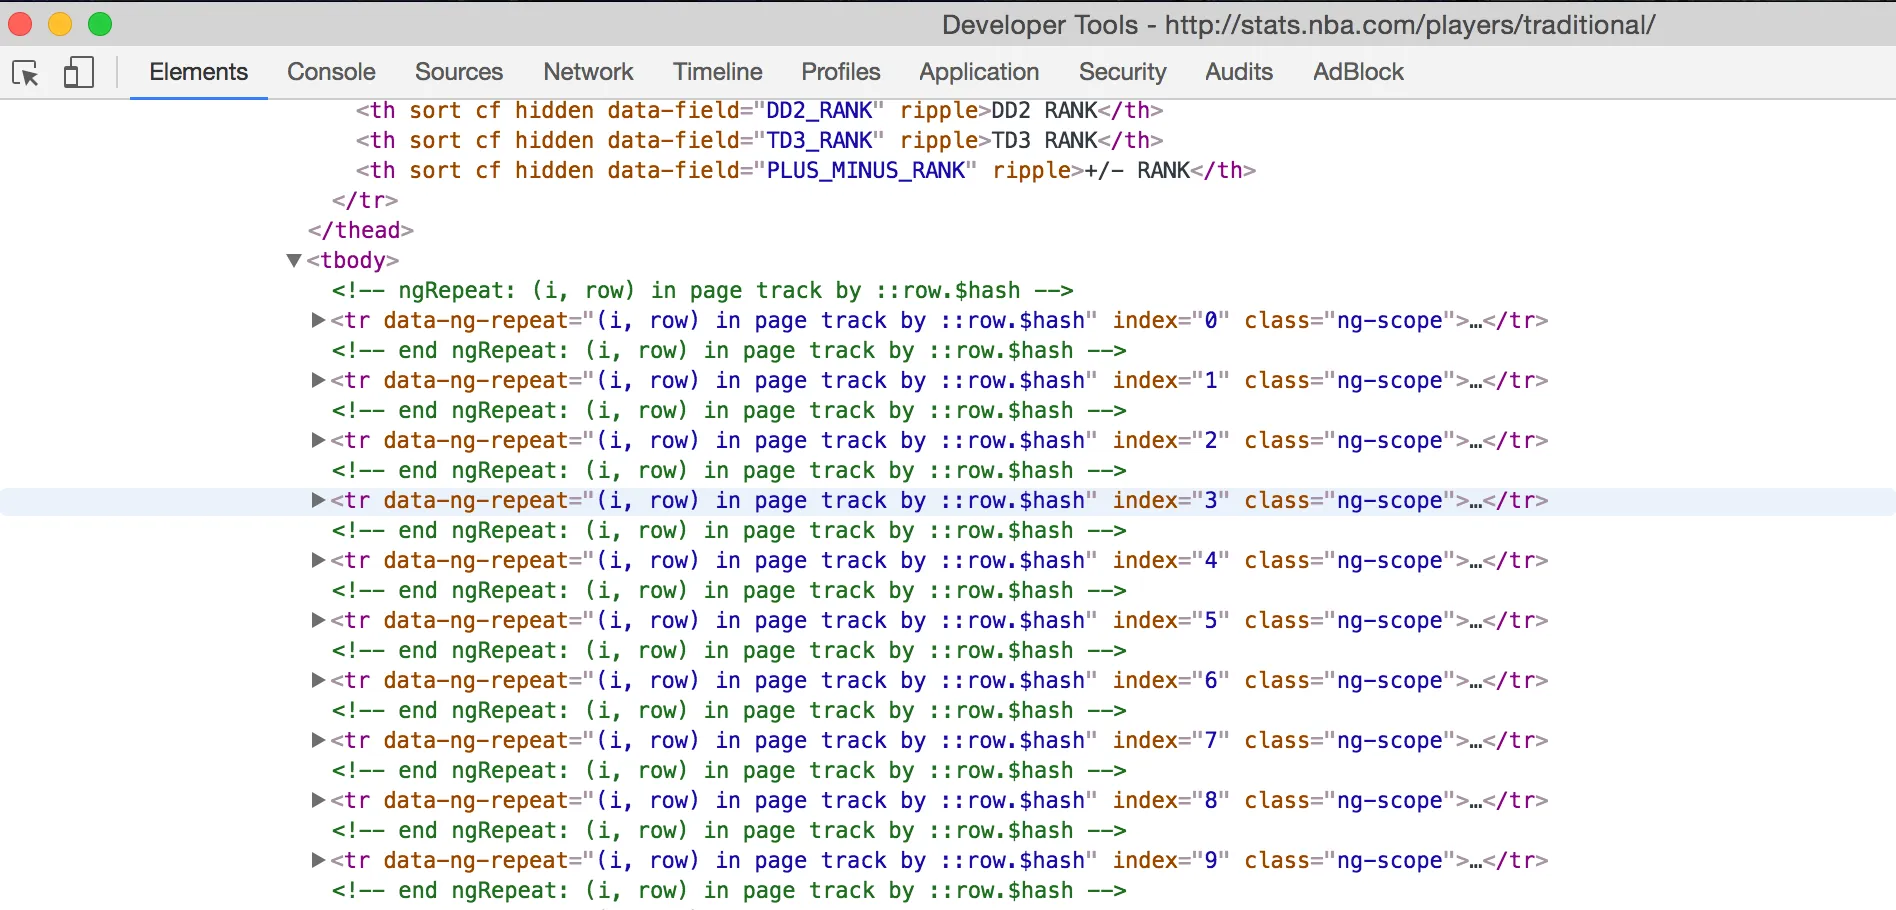Switch to the Application tab
This screenshot has width=1896, height=910.
point(979,72)
